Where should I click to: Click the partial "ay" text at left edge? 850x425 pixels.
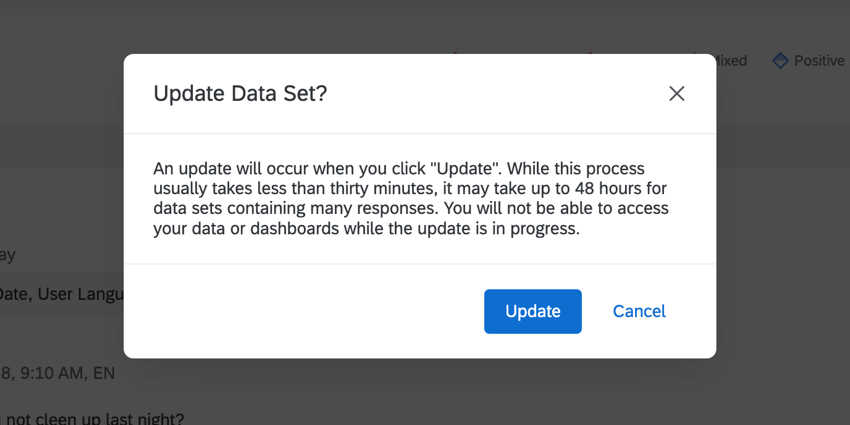[x=8, y=255]
